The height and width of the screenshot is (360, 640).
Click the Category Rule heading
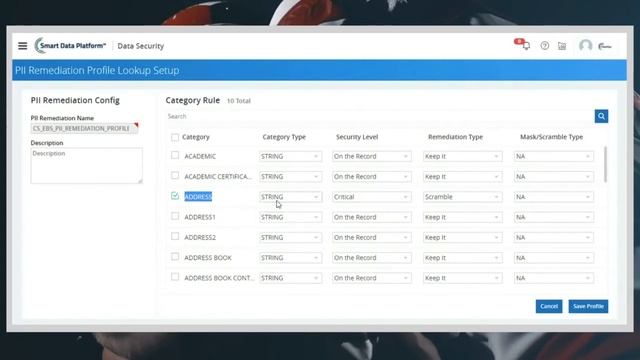tap(193, 100)
